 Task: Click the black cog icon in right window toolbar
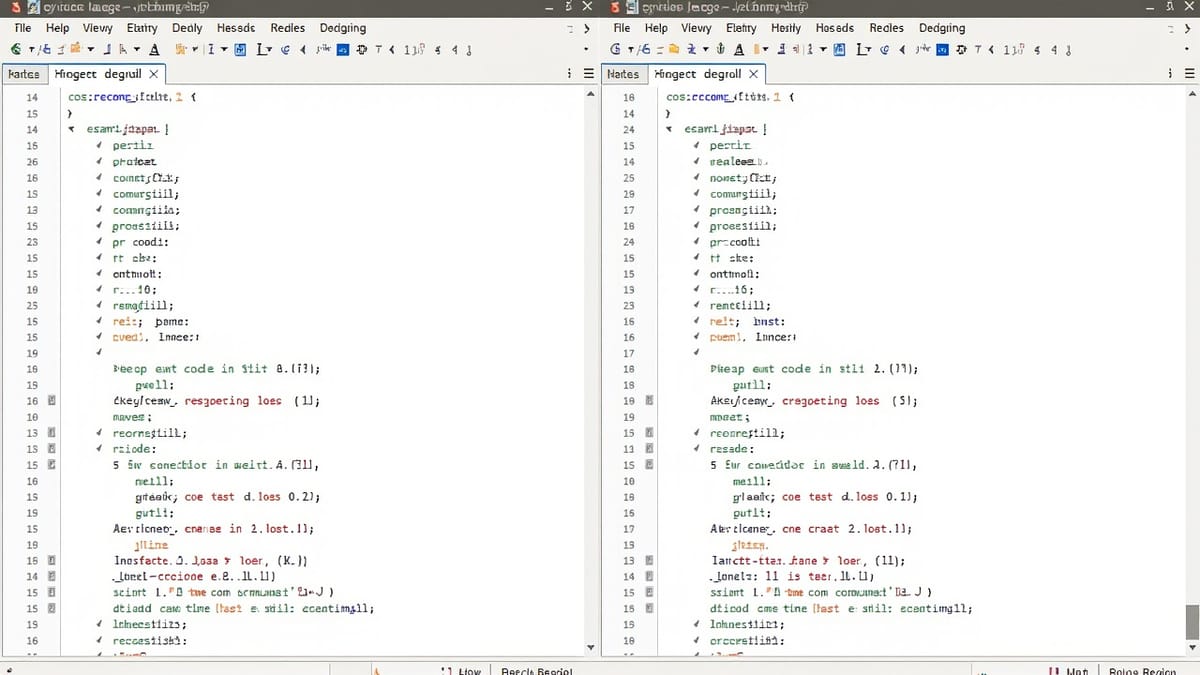tap(962, 50)
